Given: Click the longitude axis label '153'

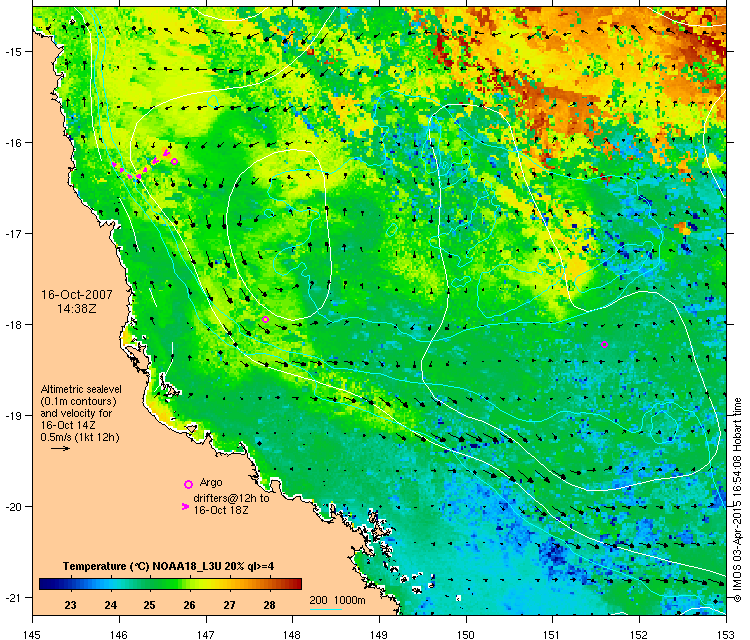Looking at the screenshot, I should (x=727, y=635).
